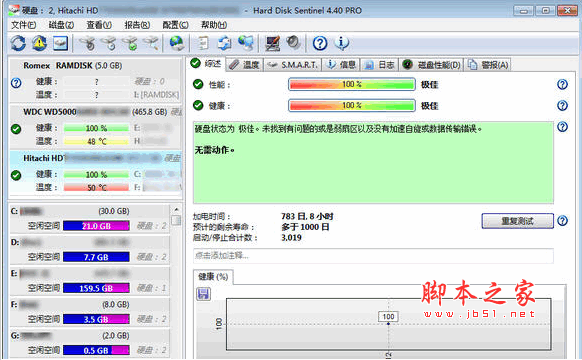Open help via the toolbar question mark
The image size is (582, 360).
pyautogui.click(x=320, y=43)
